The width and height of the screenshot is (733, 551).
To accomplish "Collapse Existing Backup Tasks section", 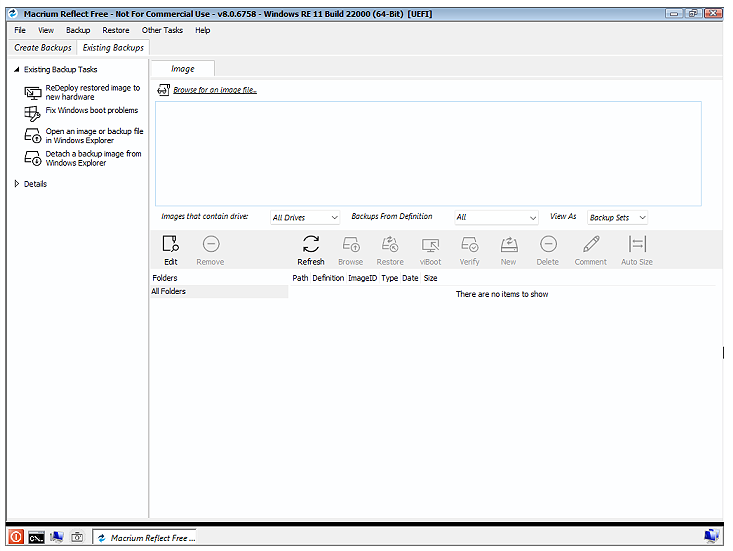I will point(17,69).
